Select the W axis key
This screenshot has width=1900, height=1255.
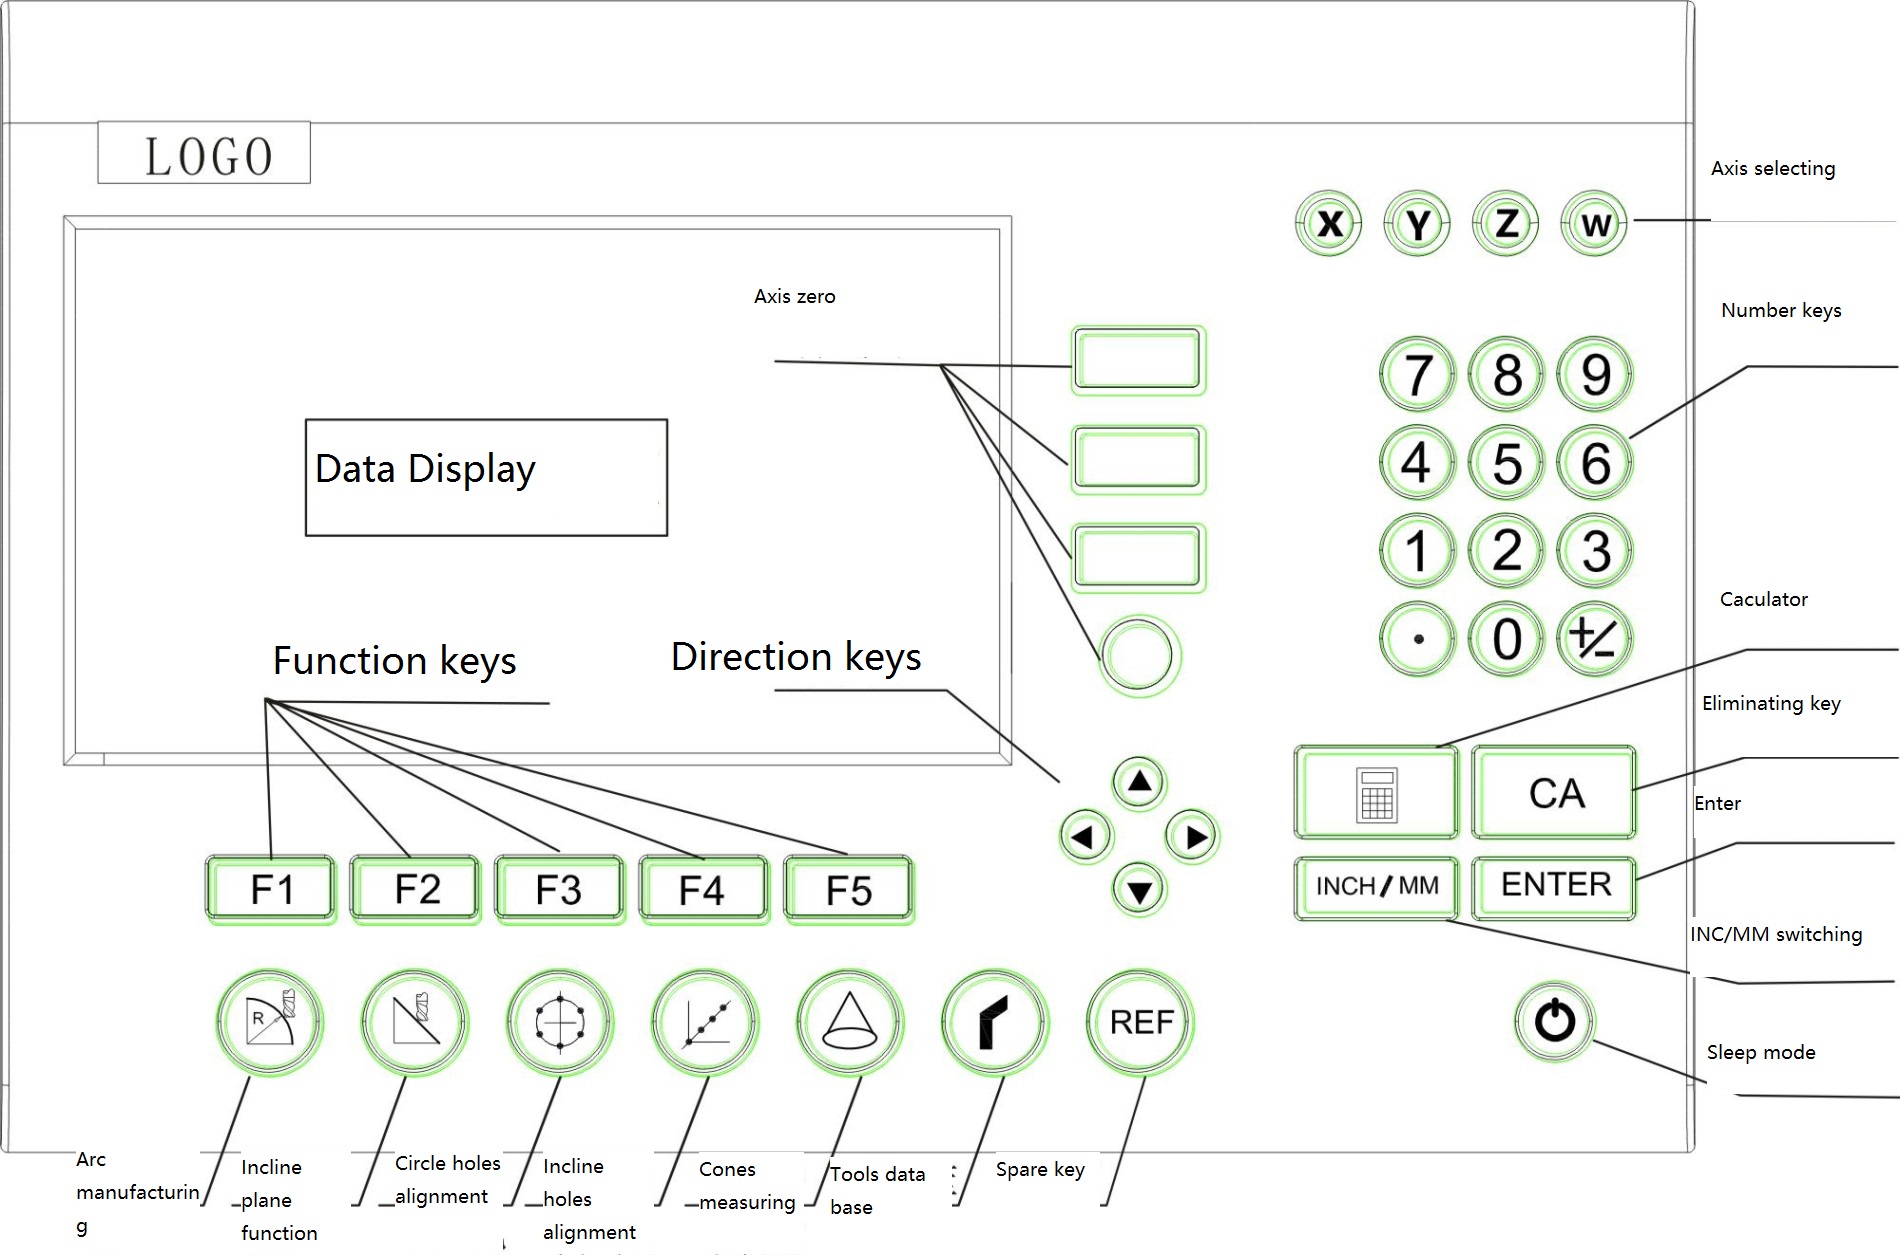tap(1594, 223)
